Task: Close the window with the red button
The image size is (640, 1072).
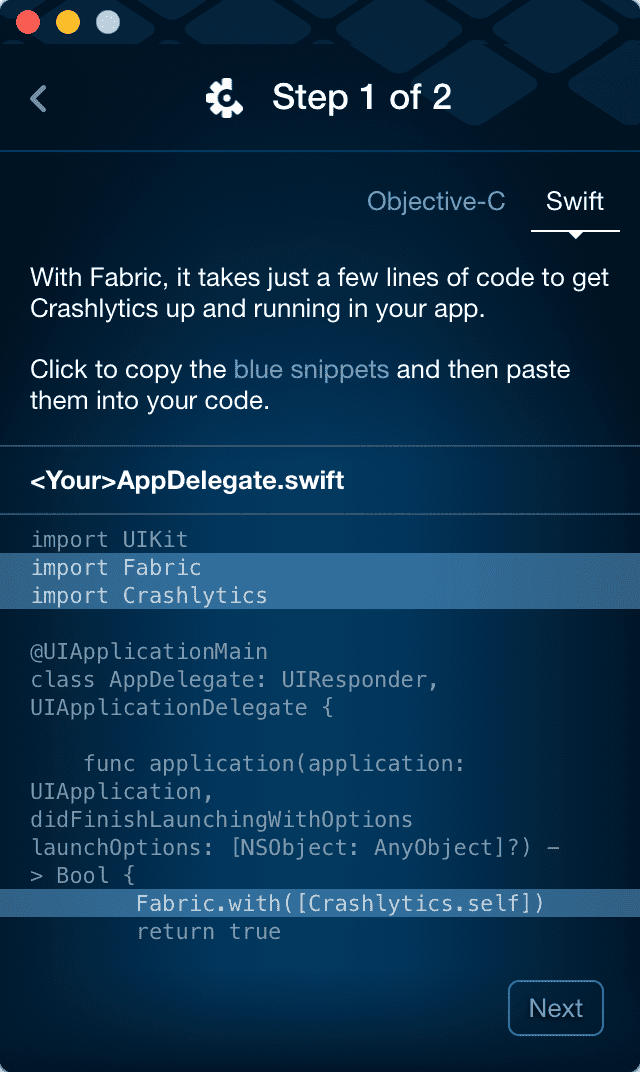Action: coord(27,22)
